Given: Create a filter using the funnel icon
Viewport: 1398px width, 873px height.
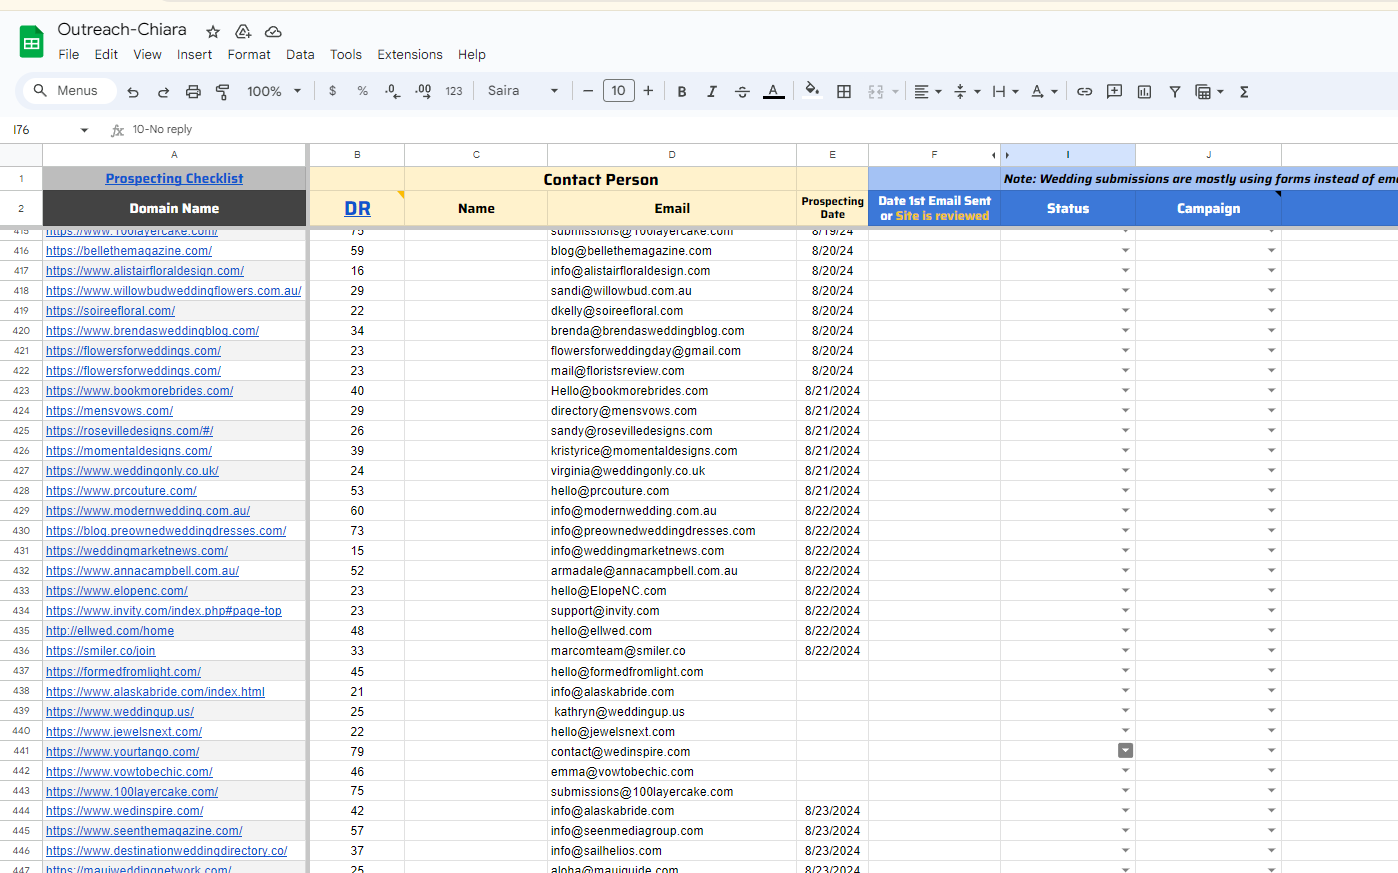Looking at the screenshot, I should point(1174,91).
